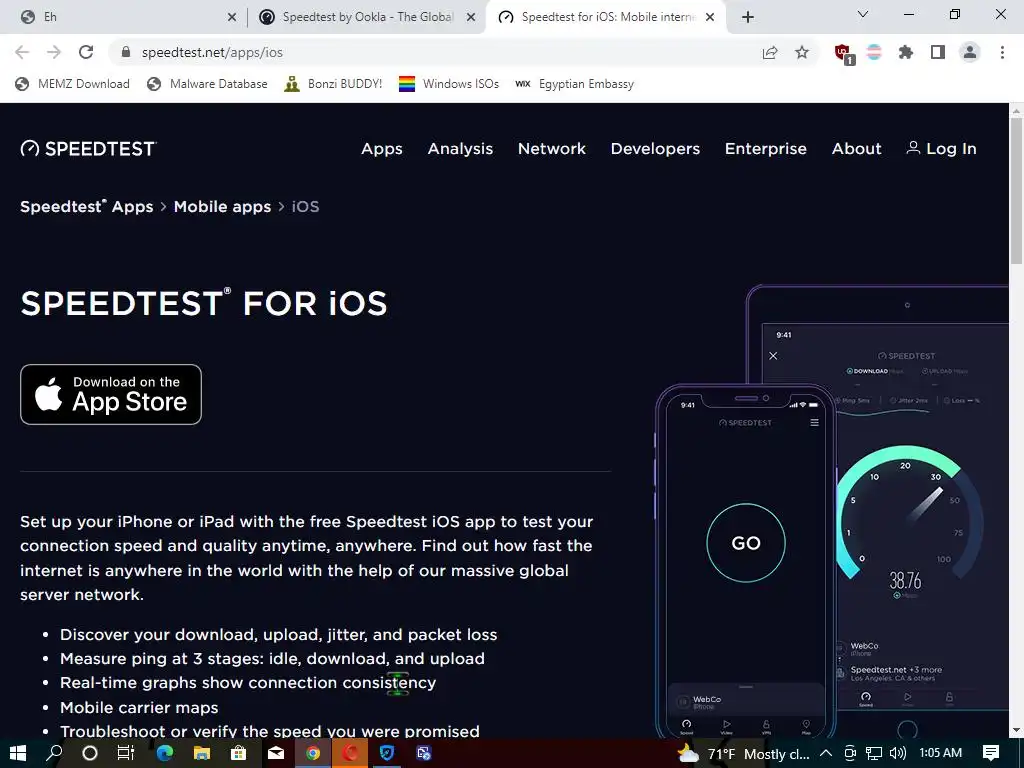This screenshot has width=1024, height=768.
Task: Close the Speedtest by Ookla tab
Action: pos(471,17)
